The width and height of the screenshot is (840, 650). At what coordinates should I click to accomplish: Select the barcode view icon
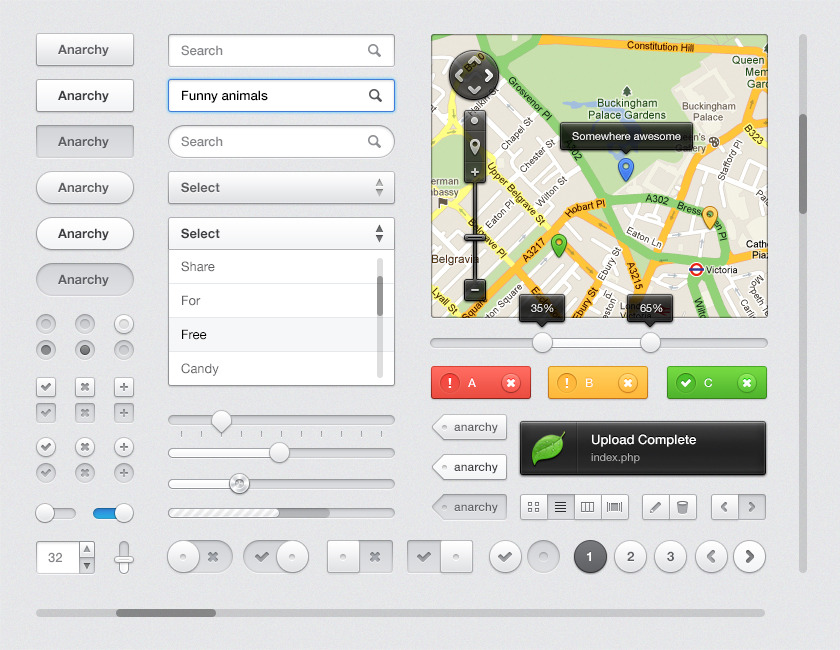pyautogui.click(x=614, y=507)
